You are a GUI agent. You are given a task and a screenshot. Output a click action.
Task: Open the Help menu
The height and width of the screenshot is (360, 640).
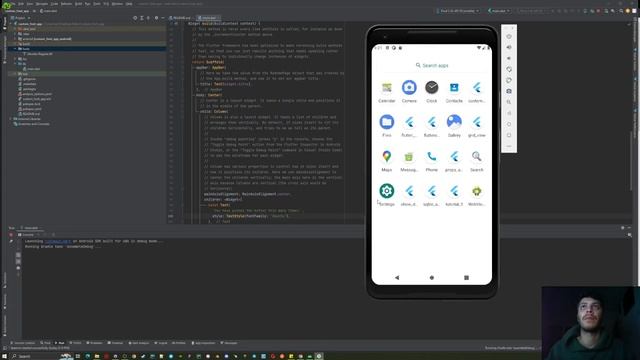coord(129,4)
